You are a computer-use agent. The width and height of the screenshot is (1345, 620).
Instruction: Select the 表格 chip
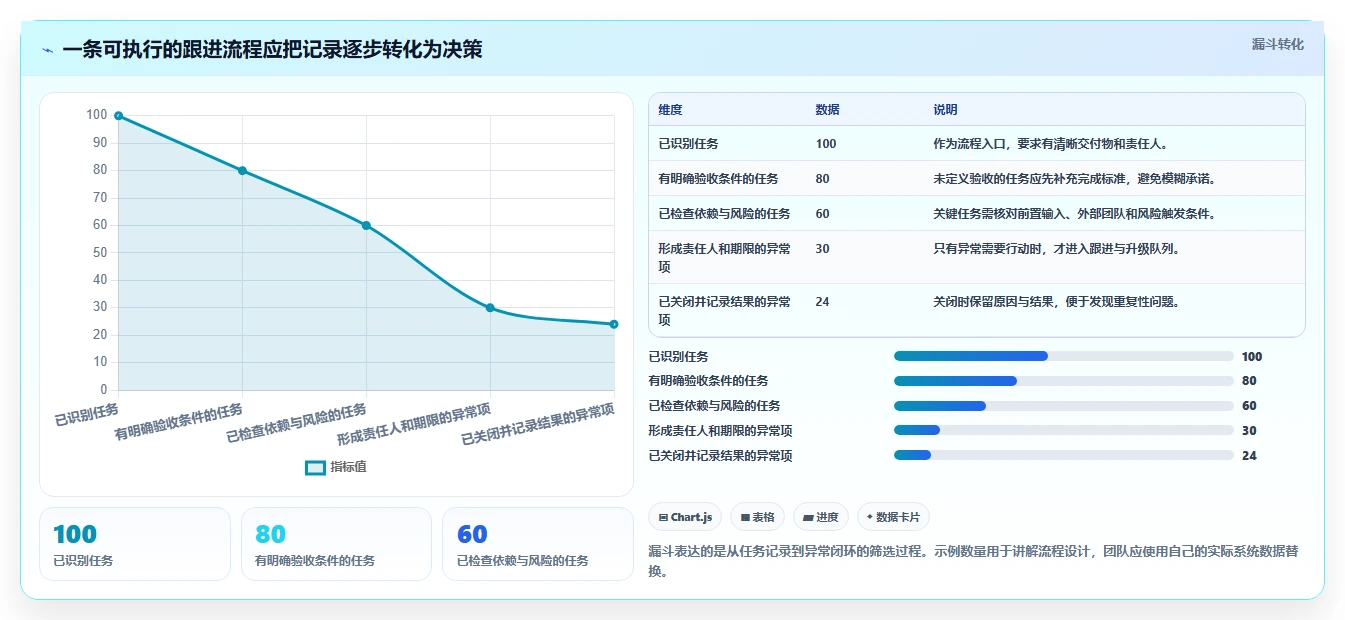[x=757, y=517]
